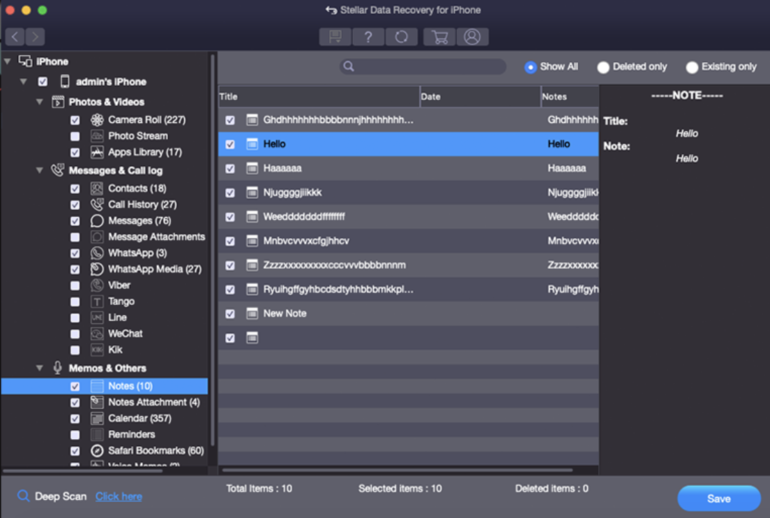Uncheck the New Note row checkbox
770x518 pixels.
pos(230,314)
